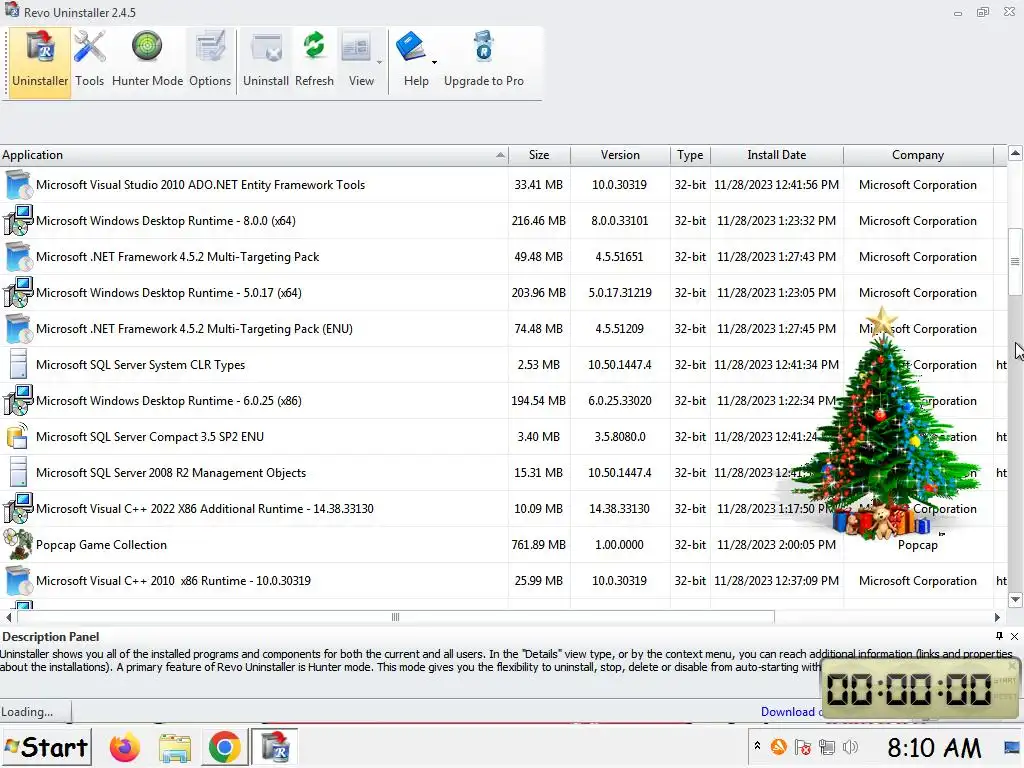The image size is (1024, 768).
Task: Close the Description Panel
Action: (1014, 635)
